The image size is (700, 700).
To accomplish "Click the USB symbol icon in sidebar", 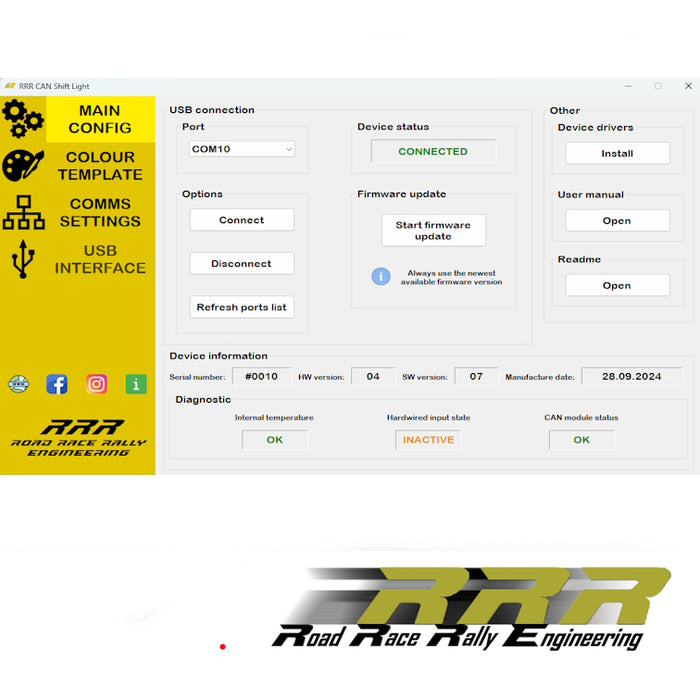I will tap(22, 259).
